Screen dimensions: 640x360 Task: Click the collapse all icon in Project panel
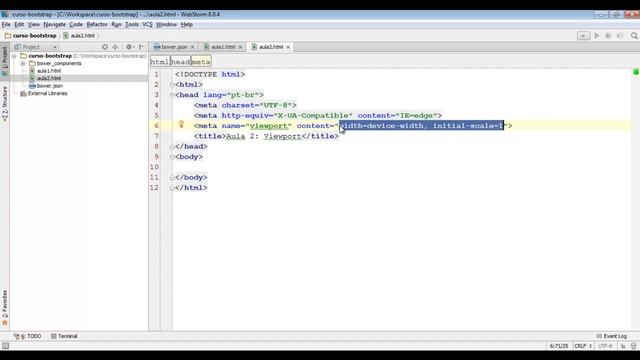pos(115,47)
